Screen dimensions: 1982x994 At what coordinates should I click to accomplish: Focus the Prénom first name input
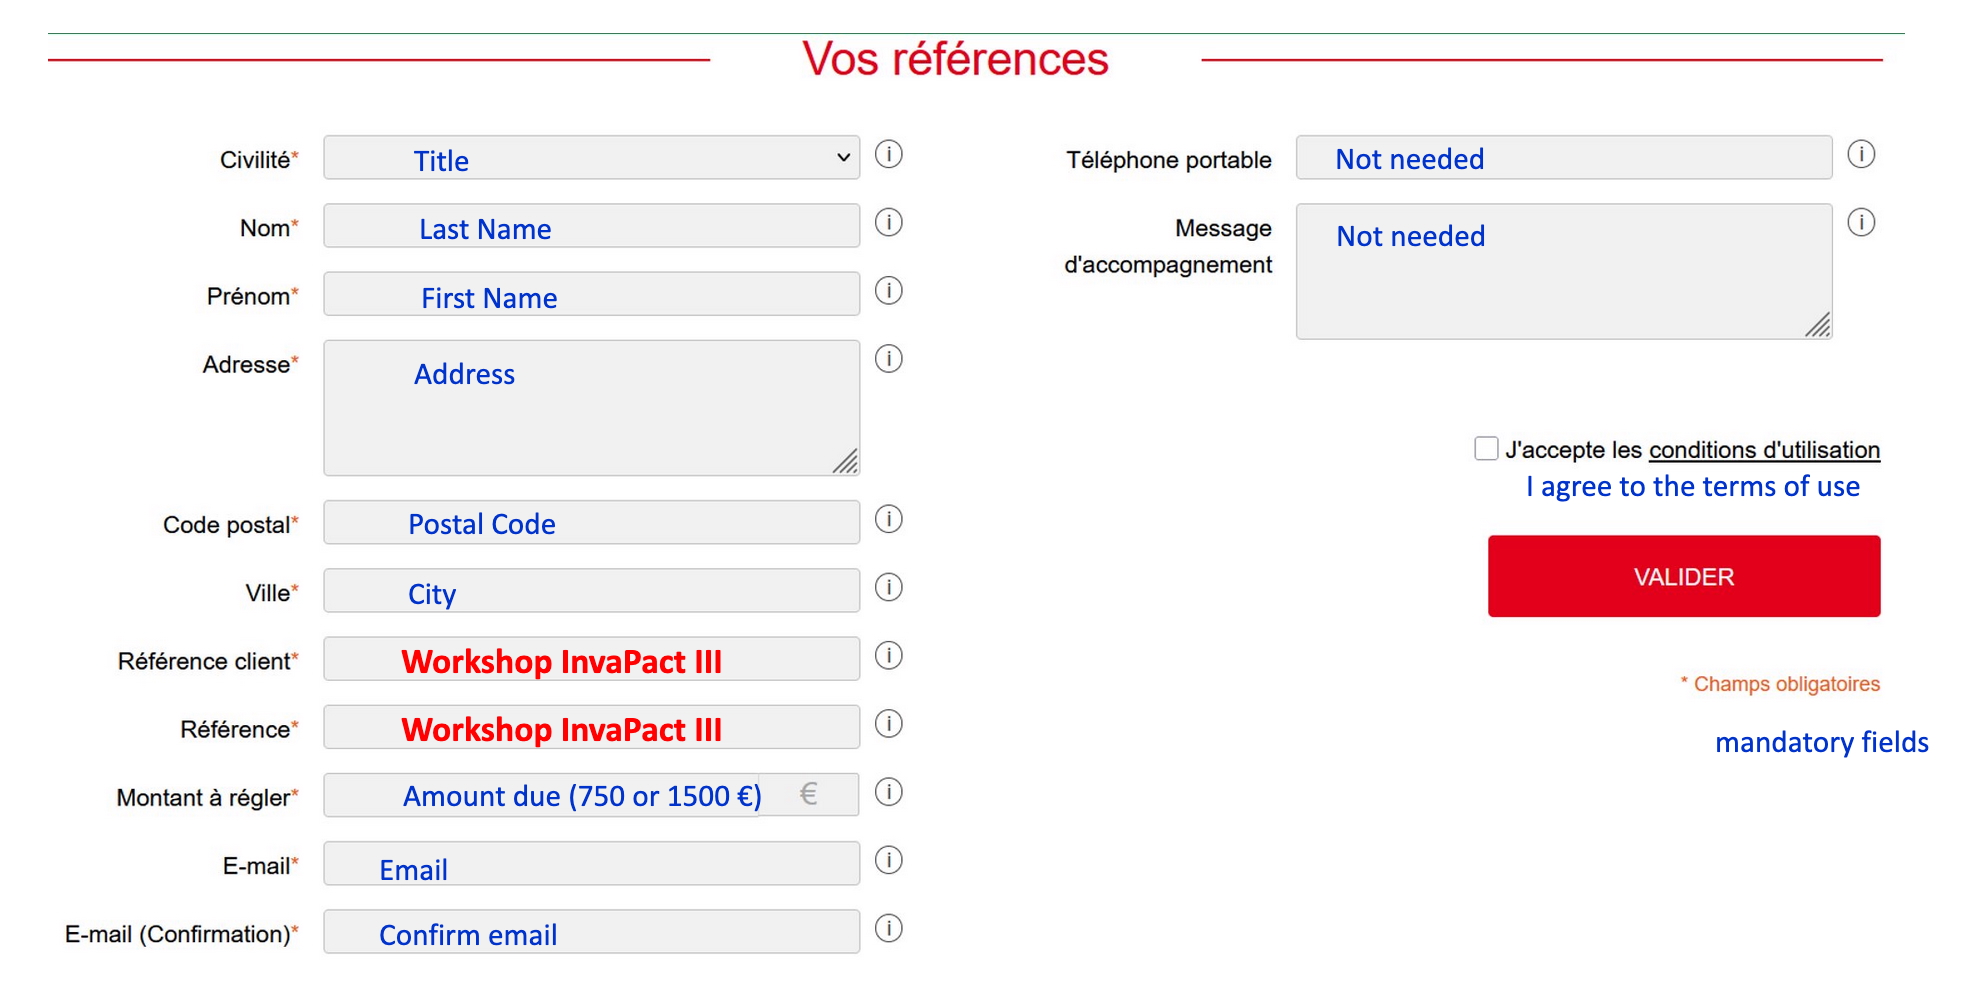pos(591,294)
